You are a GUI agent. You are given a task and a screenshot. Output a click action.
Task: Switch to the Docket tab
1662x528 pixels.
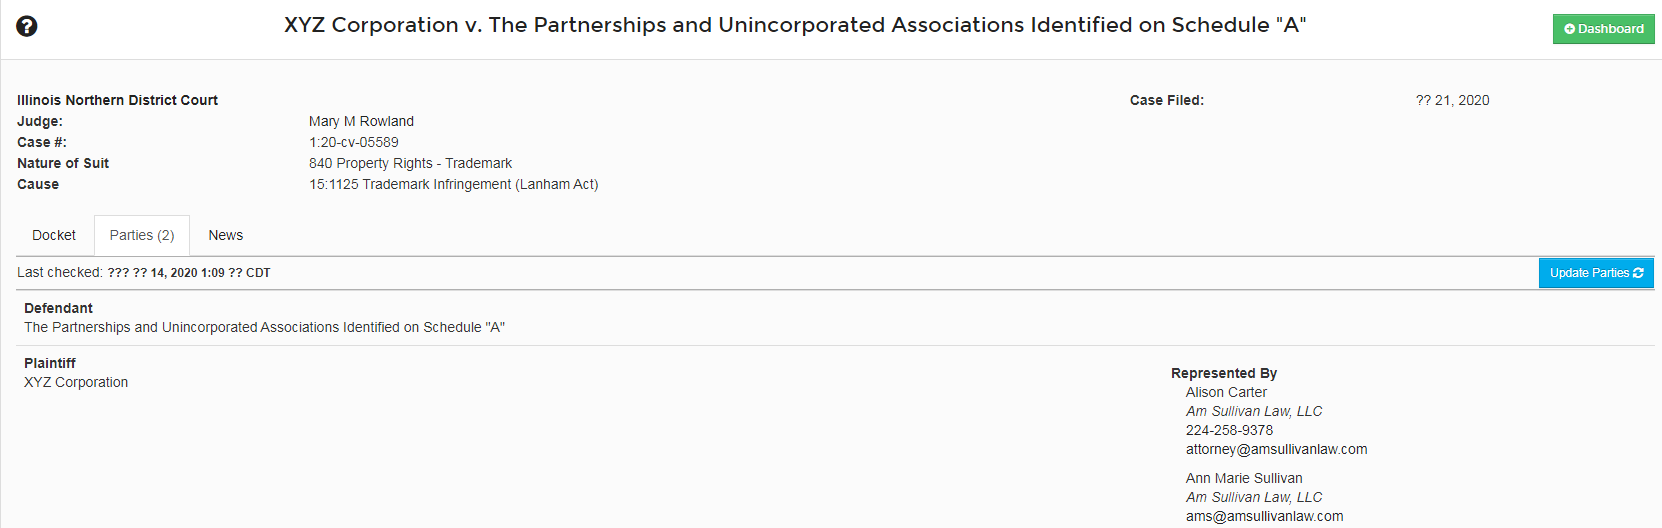(54, 235)
